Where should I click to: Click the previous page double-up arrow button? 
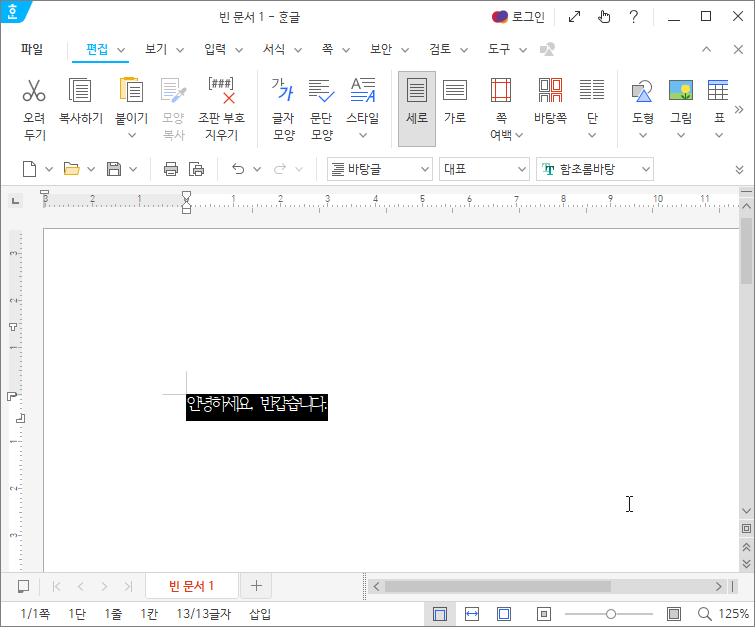point(746,547)
